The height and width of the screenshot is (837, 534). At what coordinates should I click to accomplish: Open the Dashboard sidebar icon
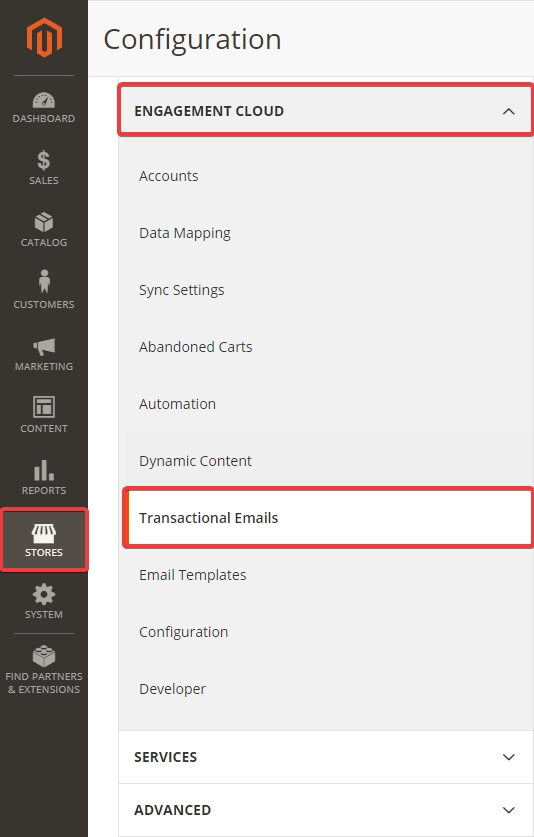click(x=44, y=100)
